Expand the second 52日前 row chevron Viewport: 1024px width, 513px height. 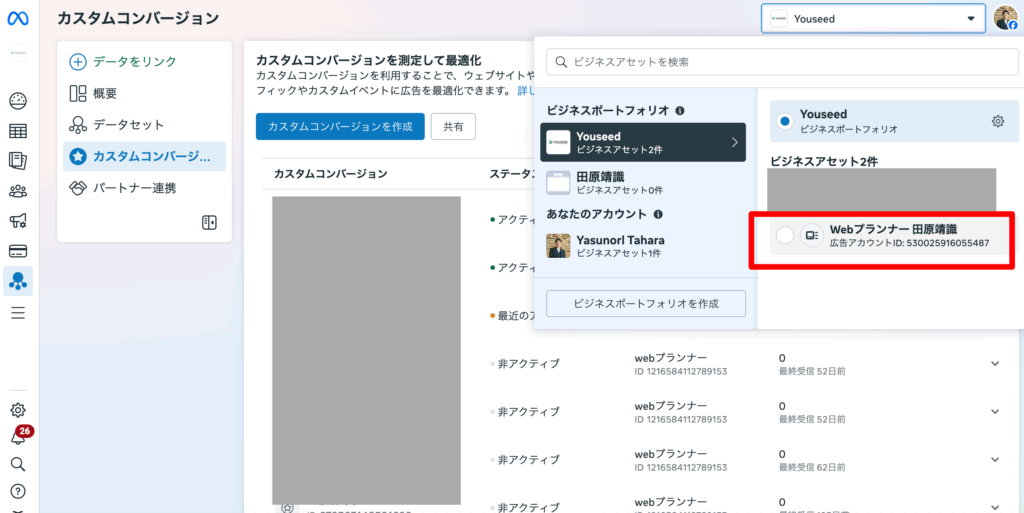tap(995, 411)
